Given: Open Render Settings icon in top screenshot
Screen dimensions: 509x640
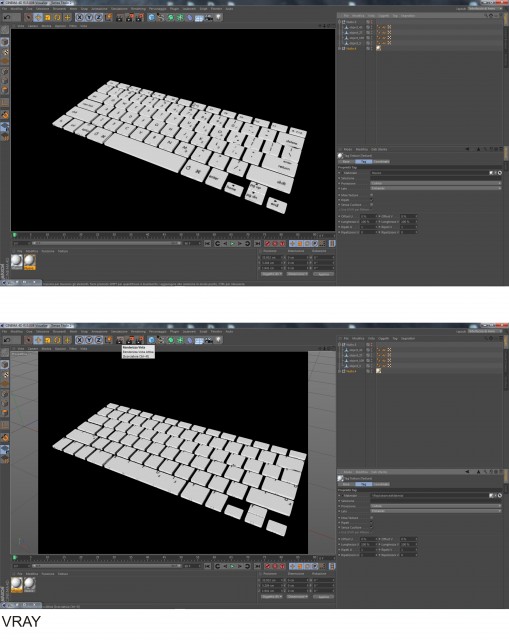Looking at the screenshot, I should click(139, 17).
